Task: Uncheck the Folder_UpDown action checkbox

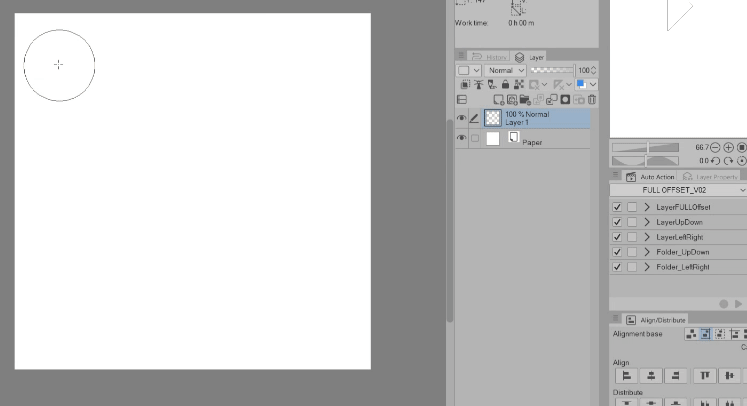Action: (x=617, y=252)
